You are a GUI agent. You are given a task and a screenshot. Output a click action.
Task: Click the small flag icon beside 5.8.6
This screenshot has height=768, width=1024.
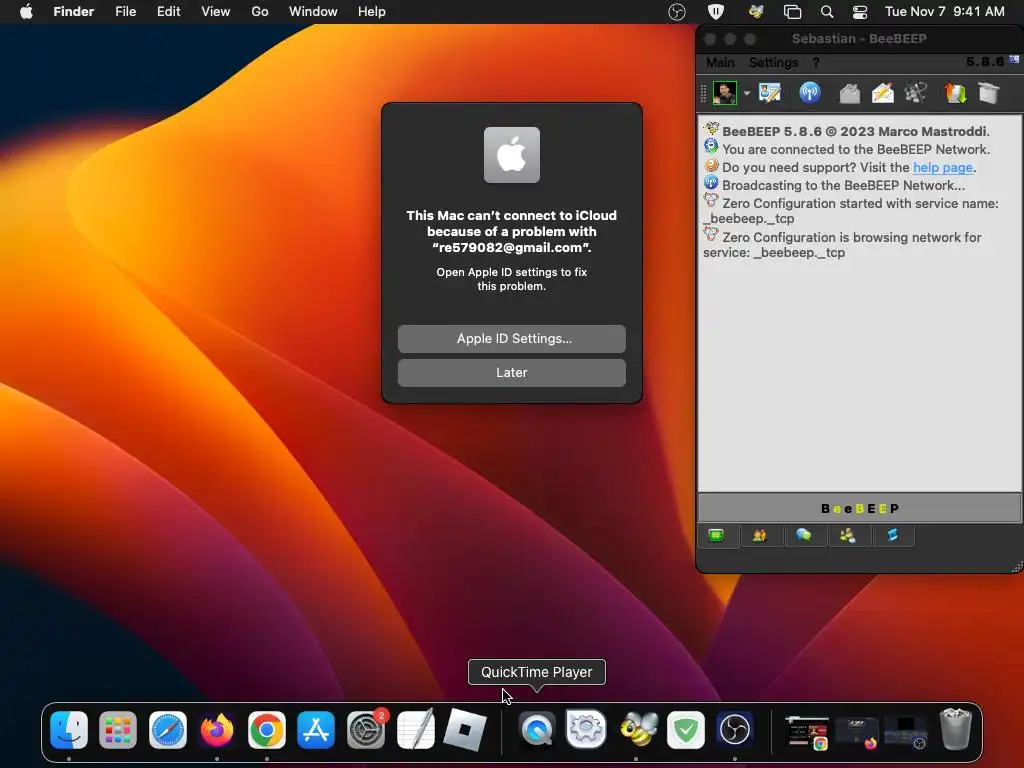point(1014,59)
